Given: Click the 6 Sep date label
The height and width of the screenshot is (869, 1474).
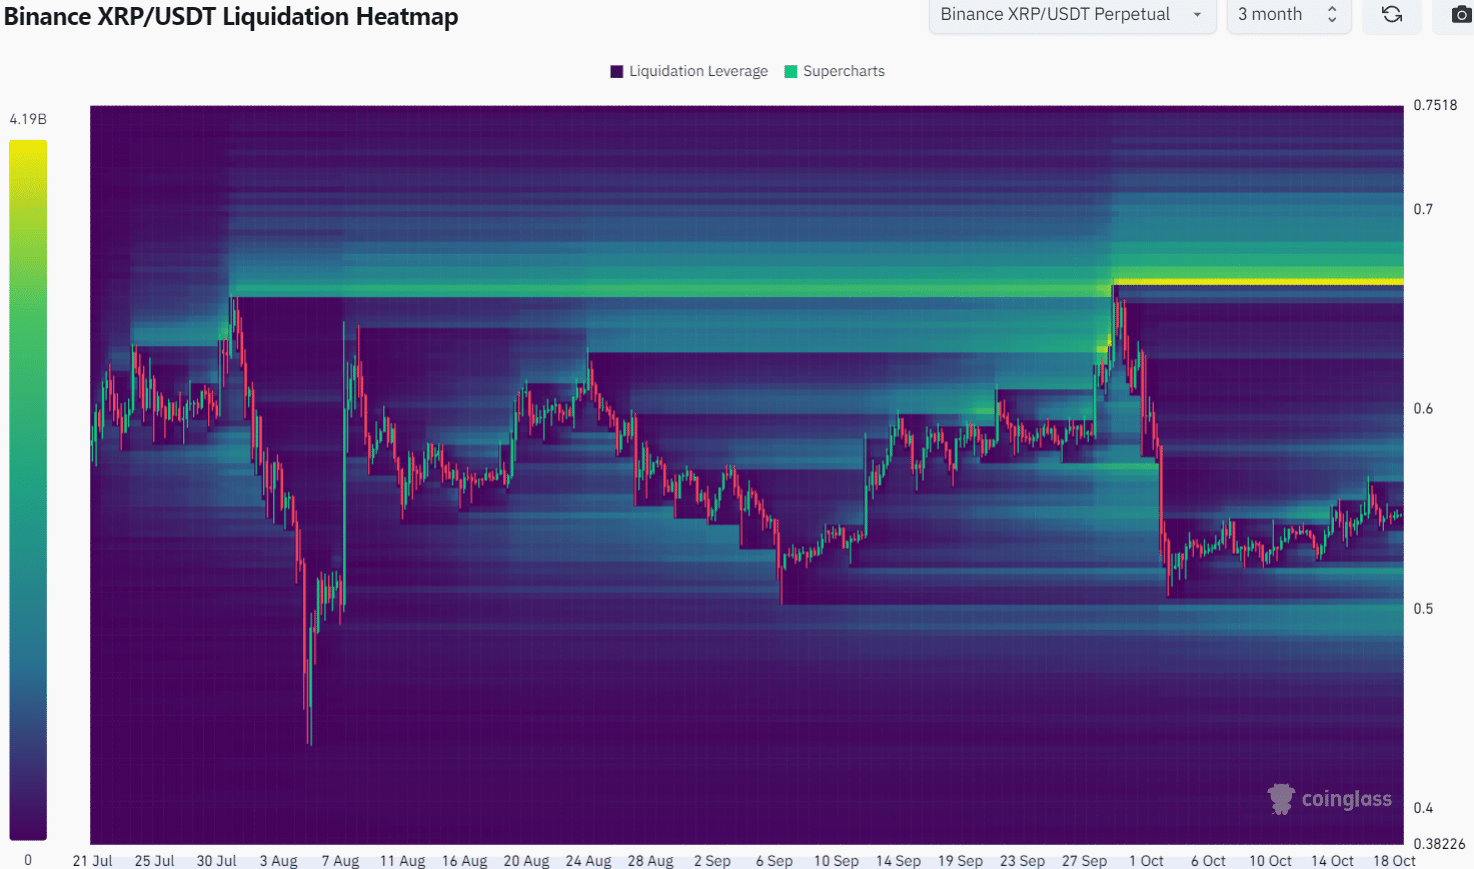Looking at the screenshot, I should (x=774, y=860).
